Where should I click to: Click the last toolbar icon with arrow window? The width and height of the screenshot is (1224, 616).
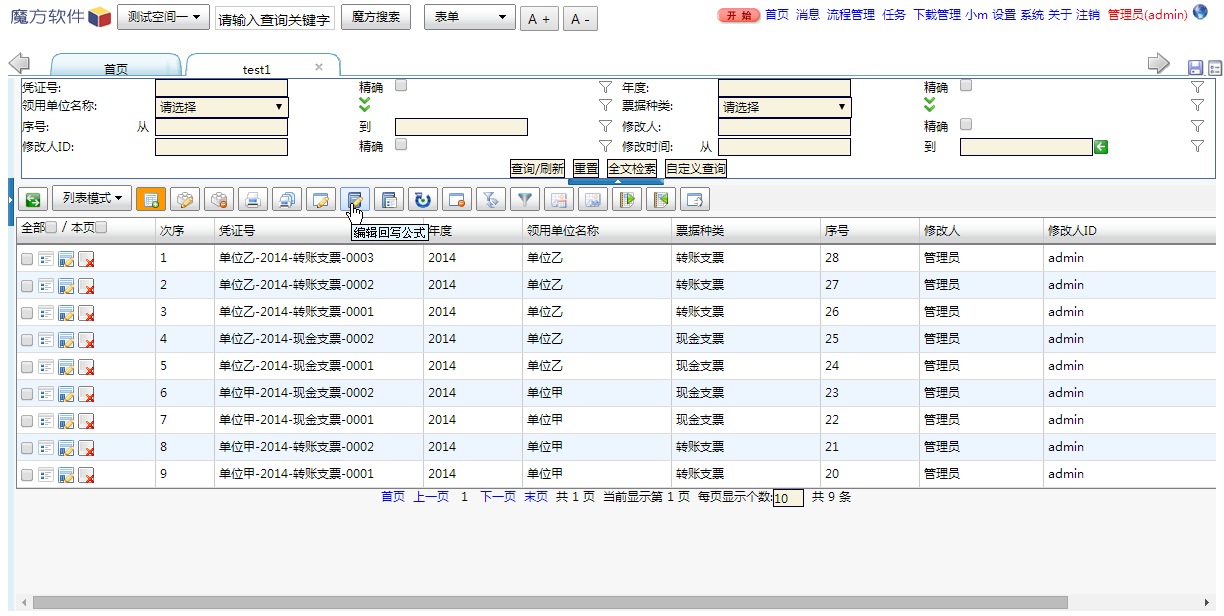pyautogui.click(x=695, y=199)
